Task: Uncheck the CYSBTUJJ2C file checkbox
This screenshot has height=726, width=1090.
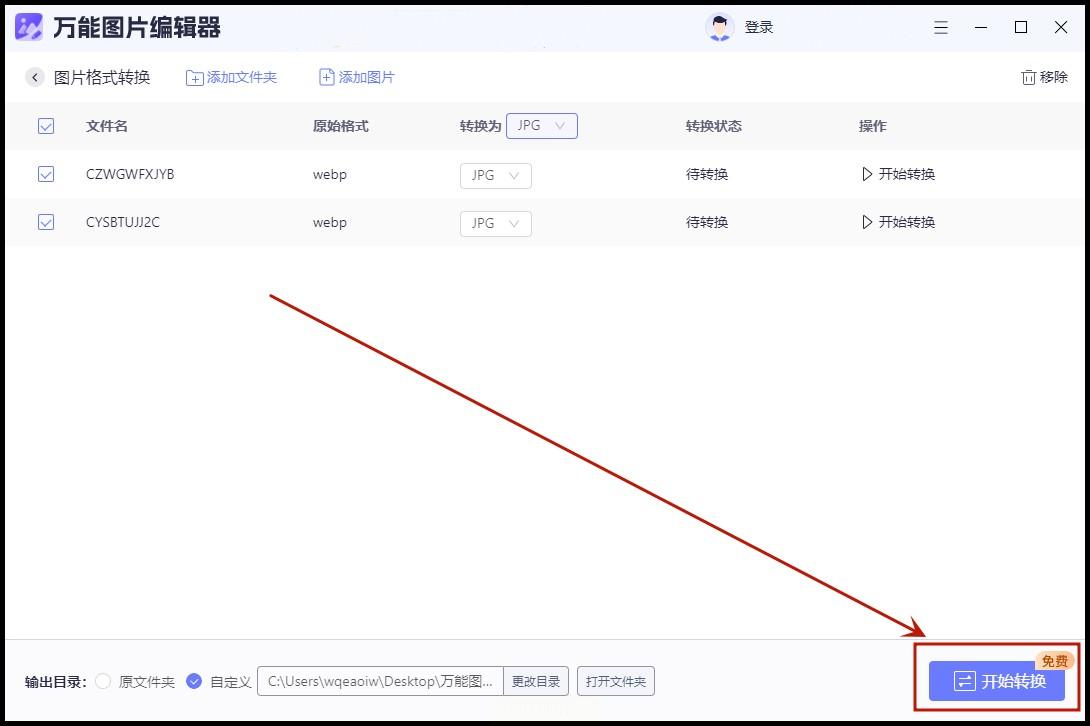Action: pos(46,222)
